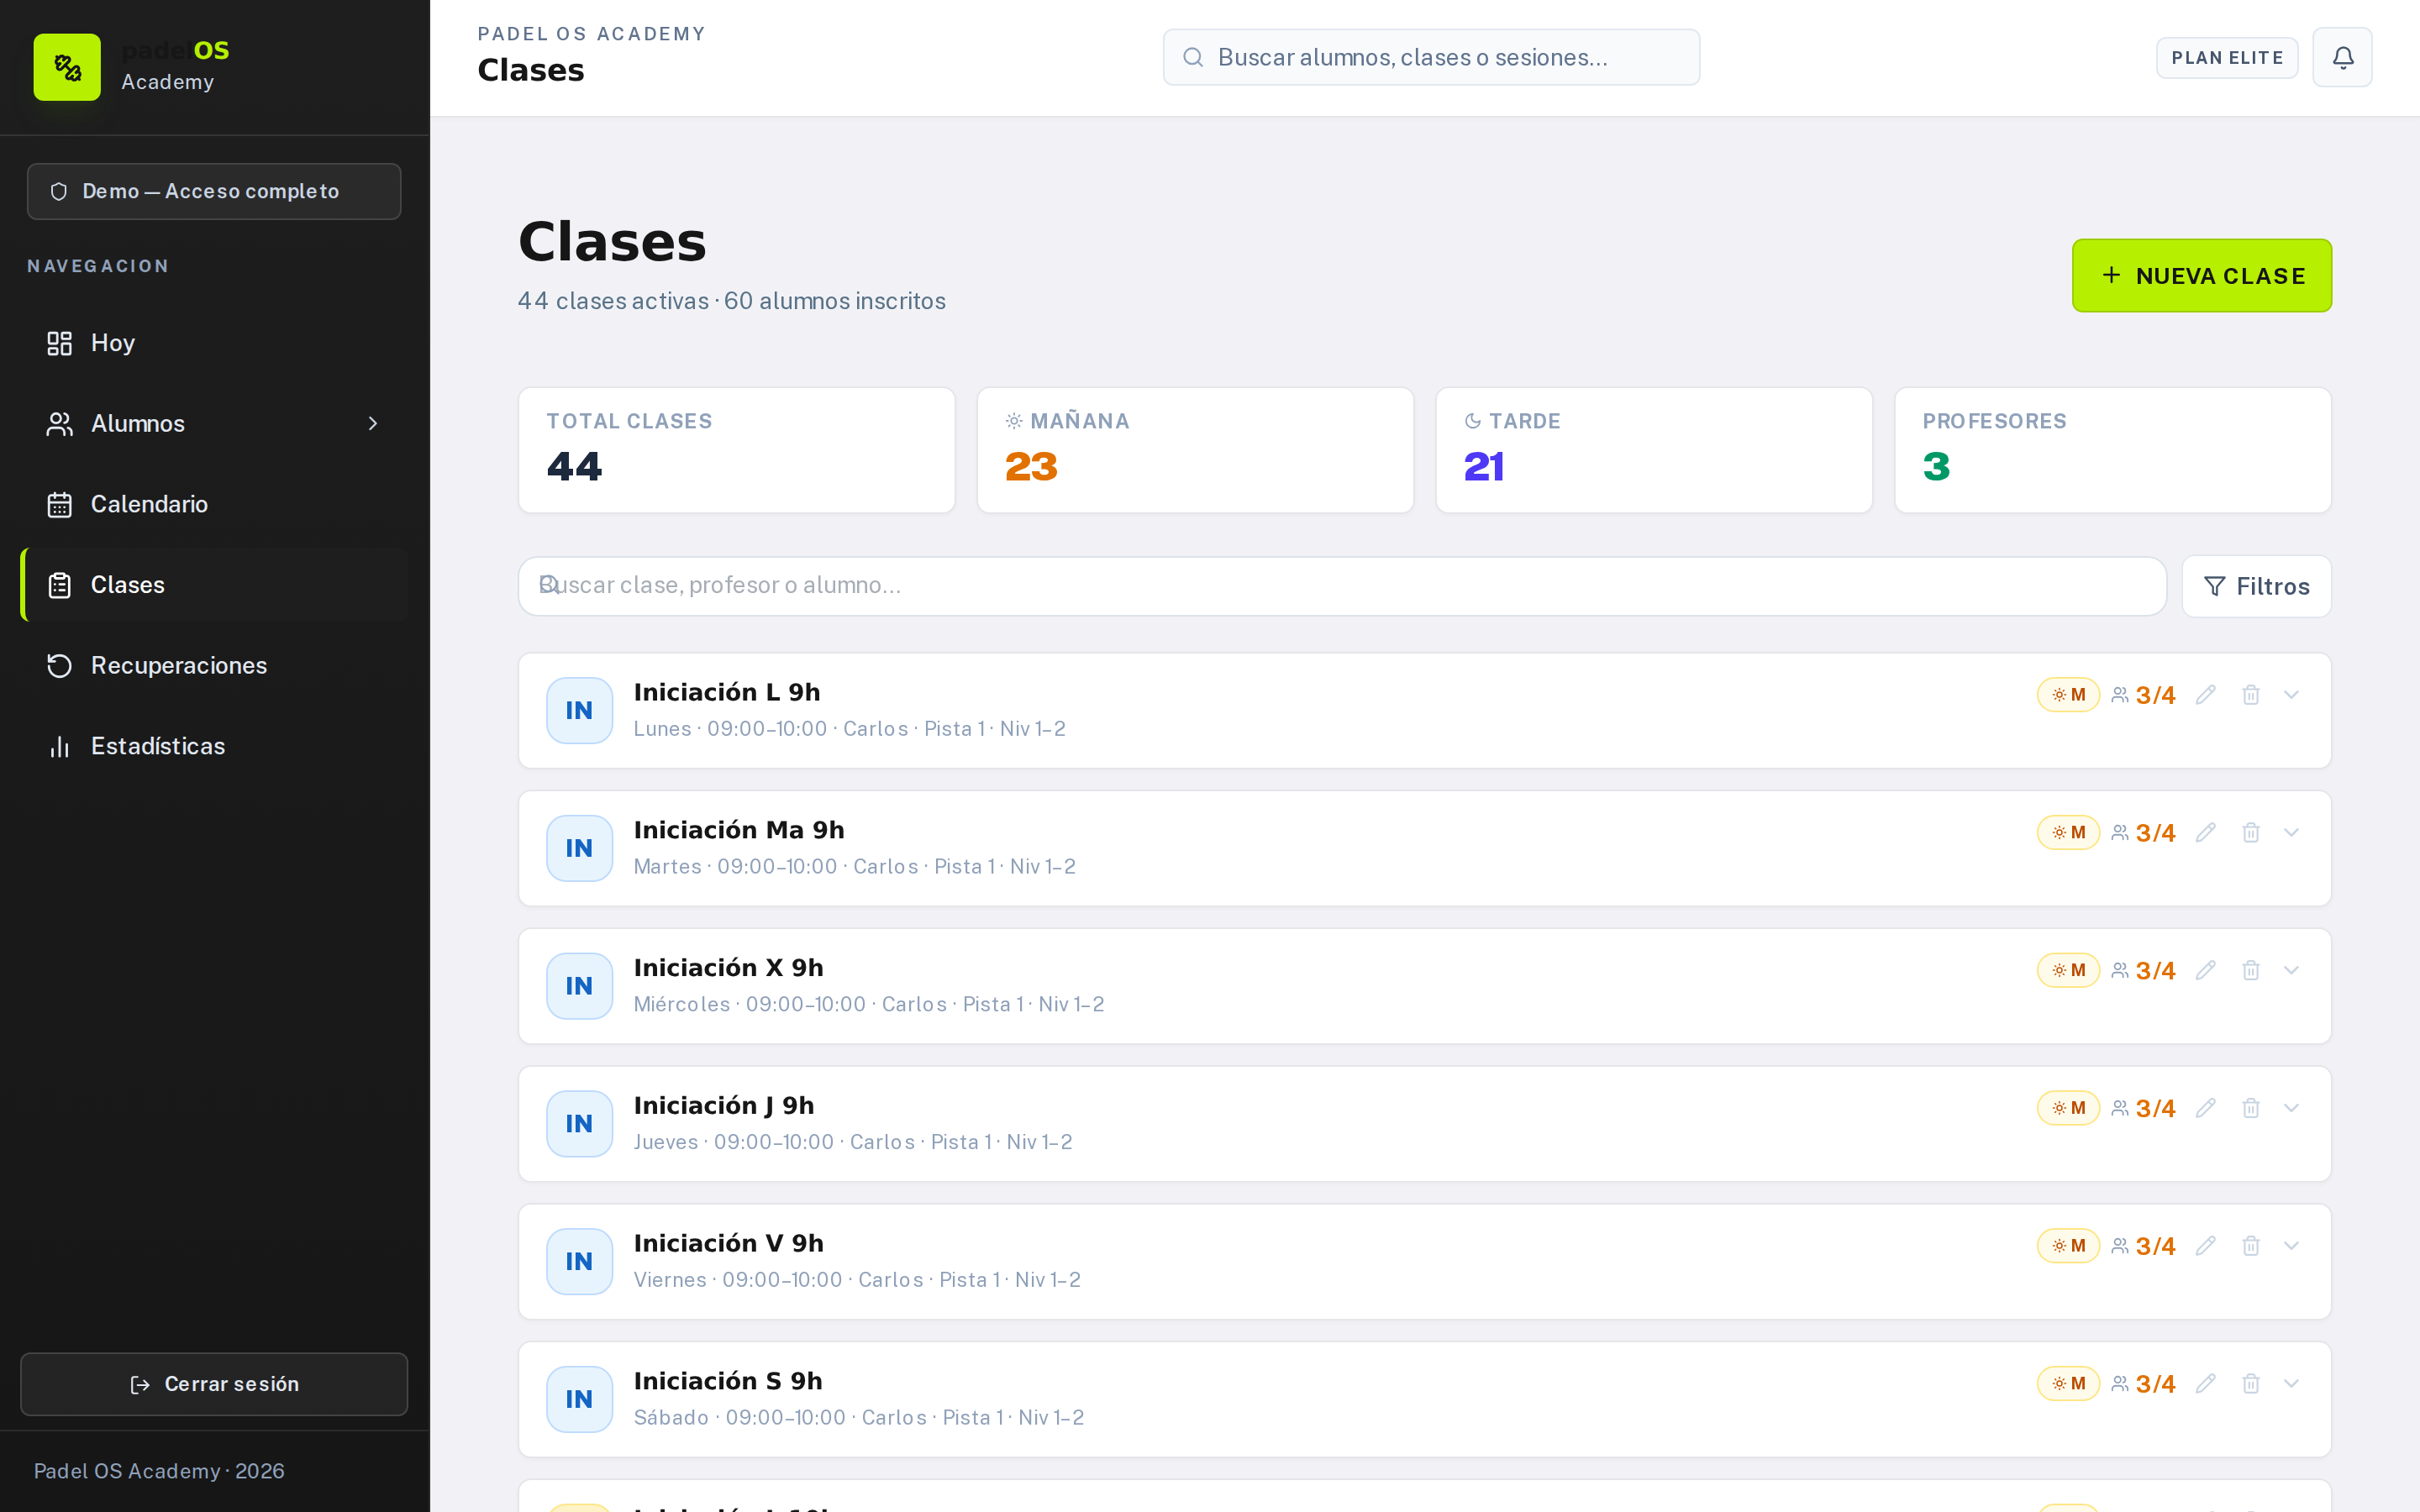The height and width of the screenshot is (1512, 2420).
Task: Click the MAÑANA 23 stat card
Action: click(x=1195, y=450)
